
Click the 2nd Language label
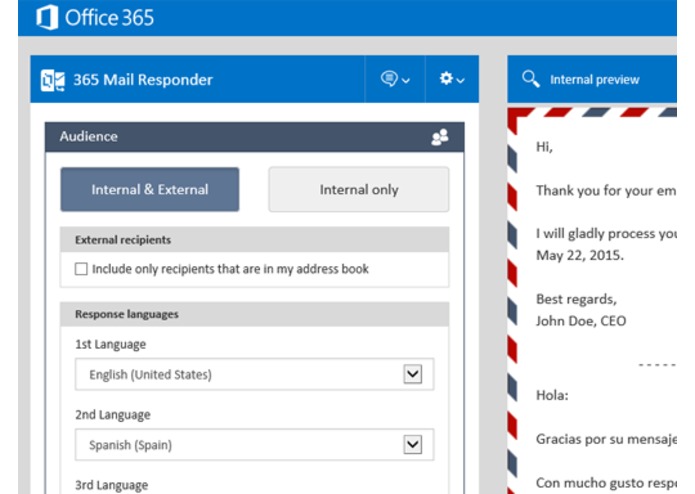pos(113,415)
